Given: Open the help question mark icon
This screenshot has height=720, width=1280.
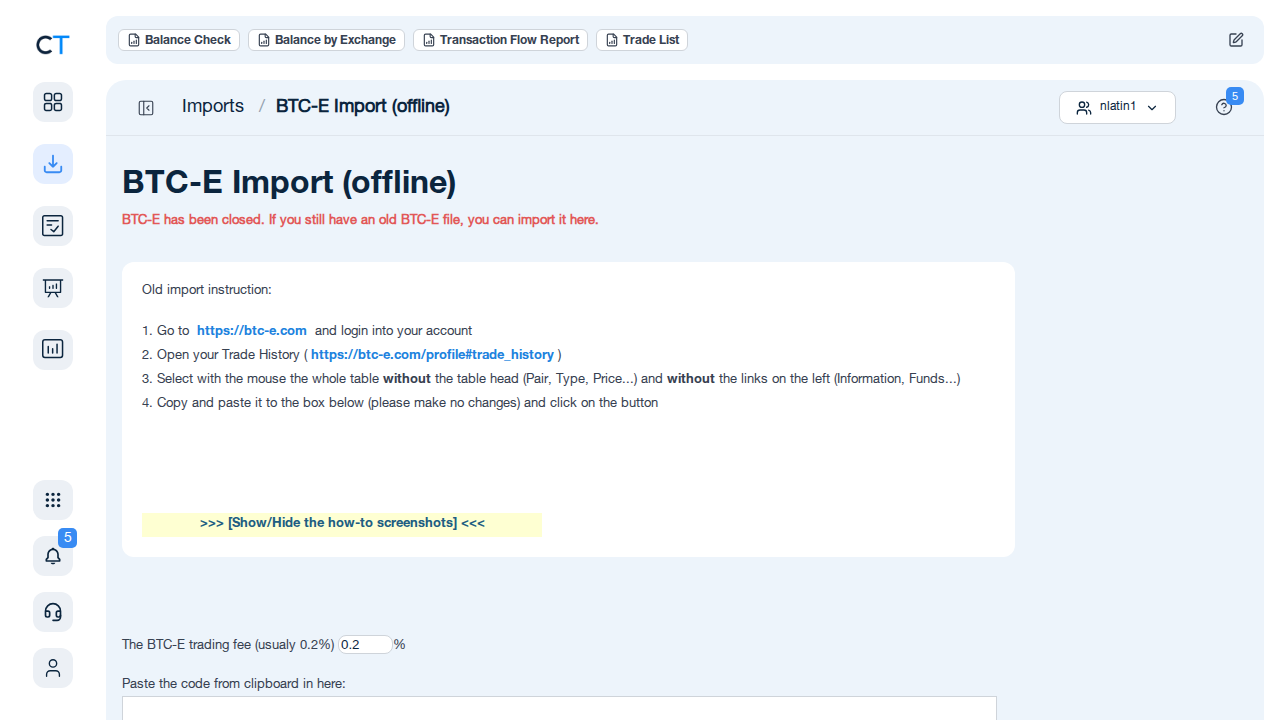Looking at the screenshot, I should pos(1224,107).
